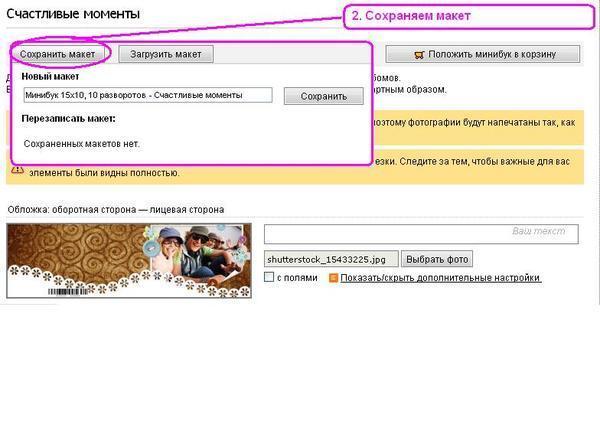This screenshot has height=441, width=600.
Task: Toggle the "с полями" checkbox
Action: coord(269,277)
